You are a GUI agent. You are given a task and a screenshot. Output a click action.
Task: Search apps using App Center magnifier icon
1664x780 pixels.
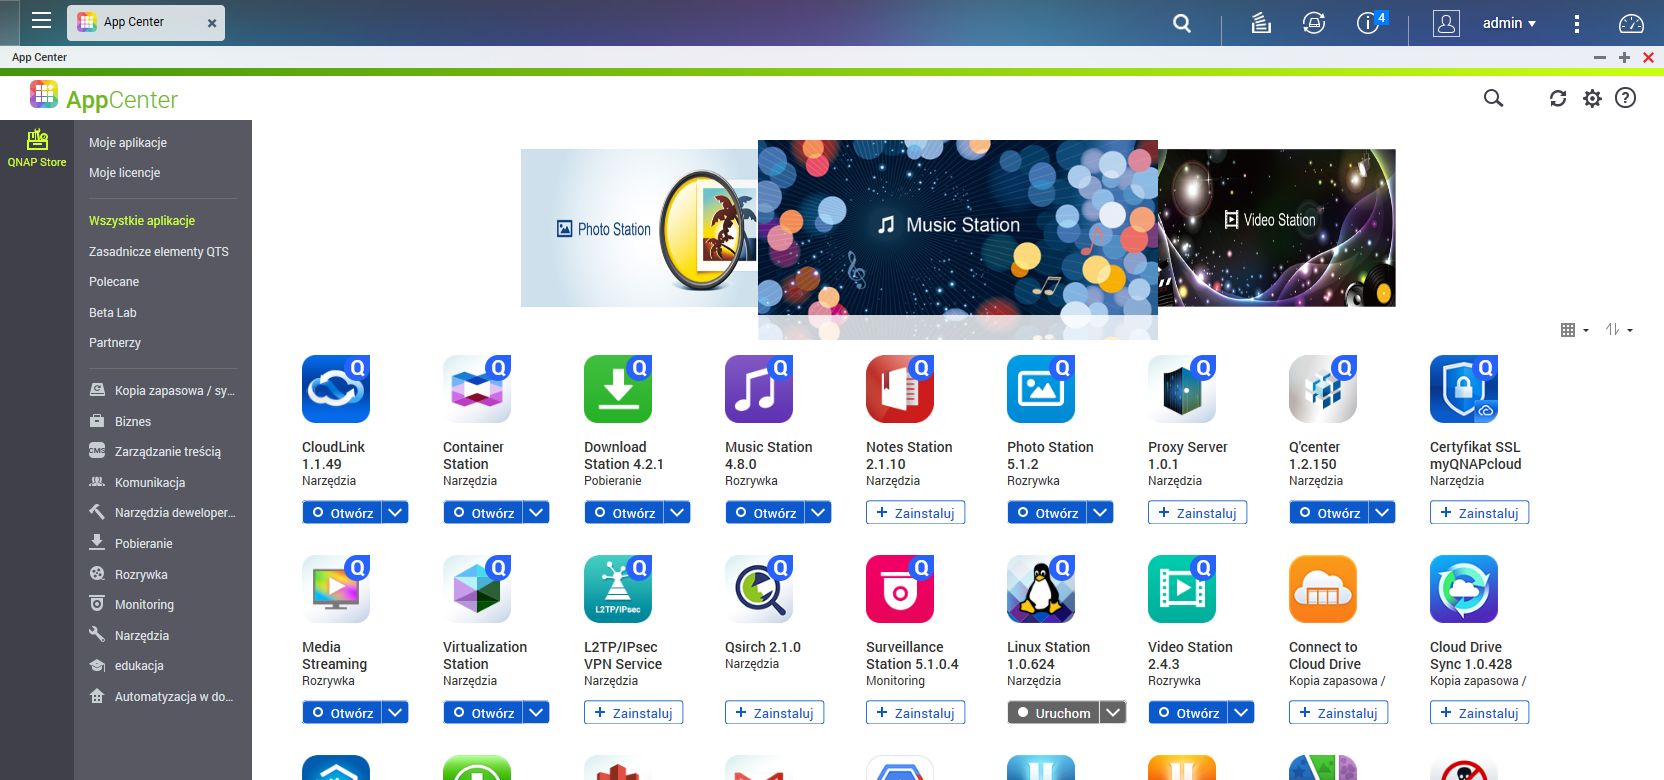[x=1493, y=98]
